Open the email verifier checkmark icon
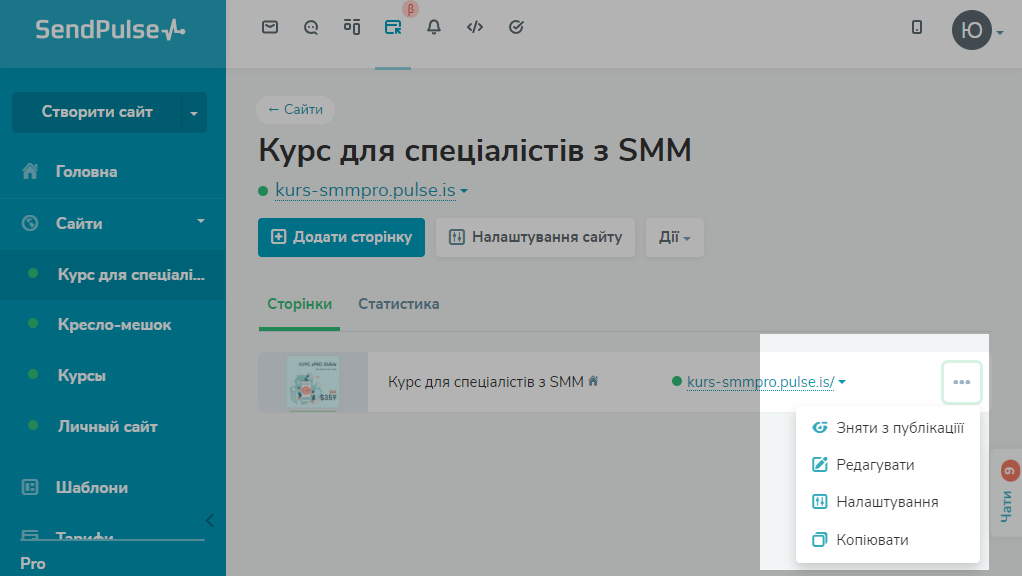 (x=516, y=27)
